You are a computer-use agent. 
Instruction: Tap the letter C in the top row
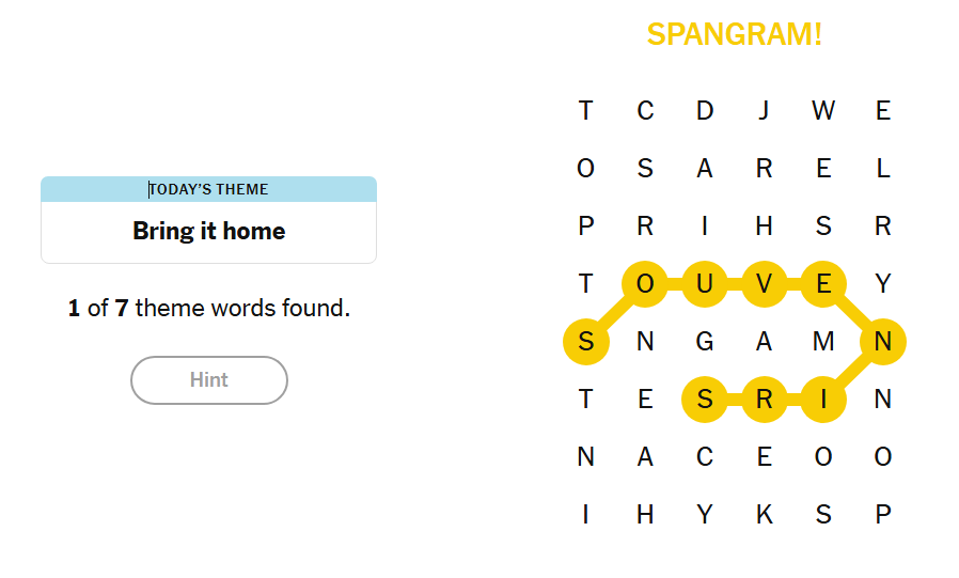point(646,111)
